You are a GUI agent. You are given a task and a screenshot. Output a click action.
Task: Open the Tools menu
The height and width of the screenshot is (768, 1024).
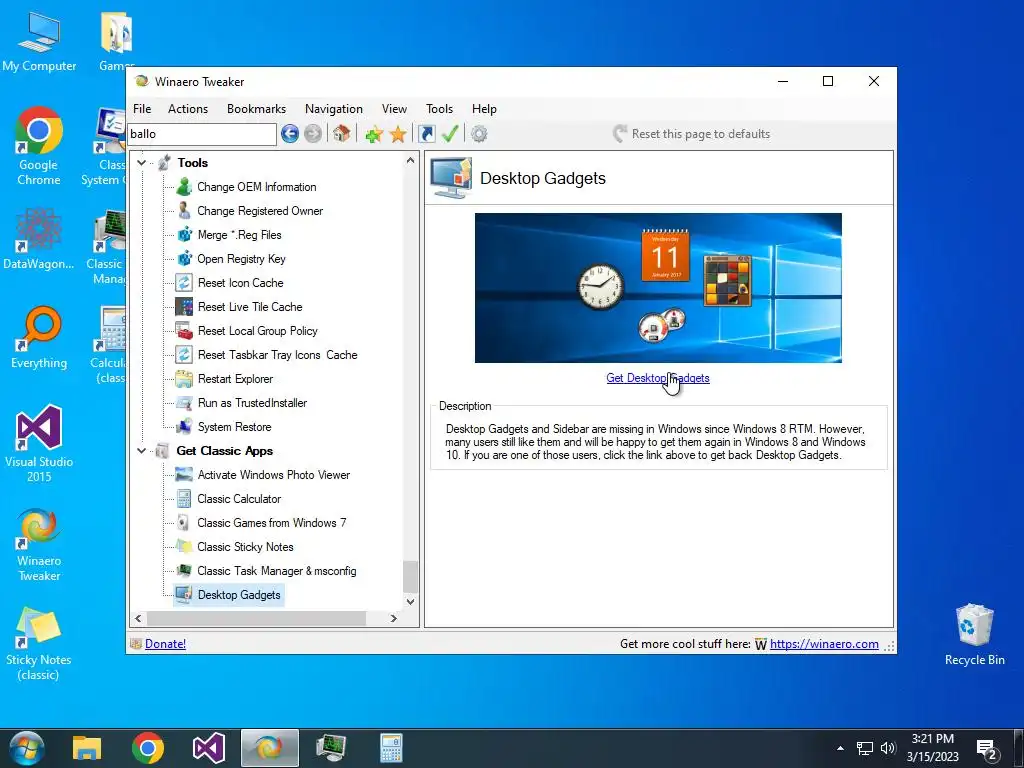tap(440, 109)
